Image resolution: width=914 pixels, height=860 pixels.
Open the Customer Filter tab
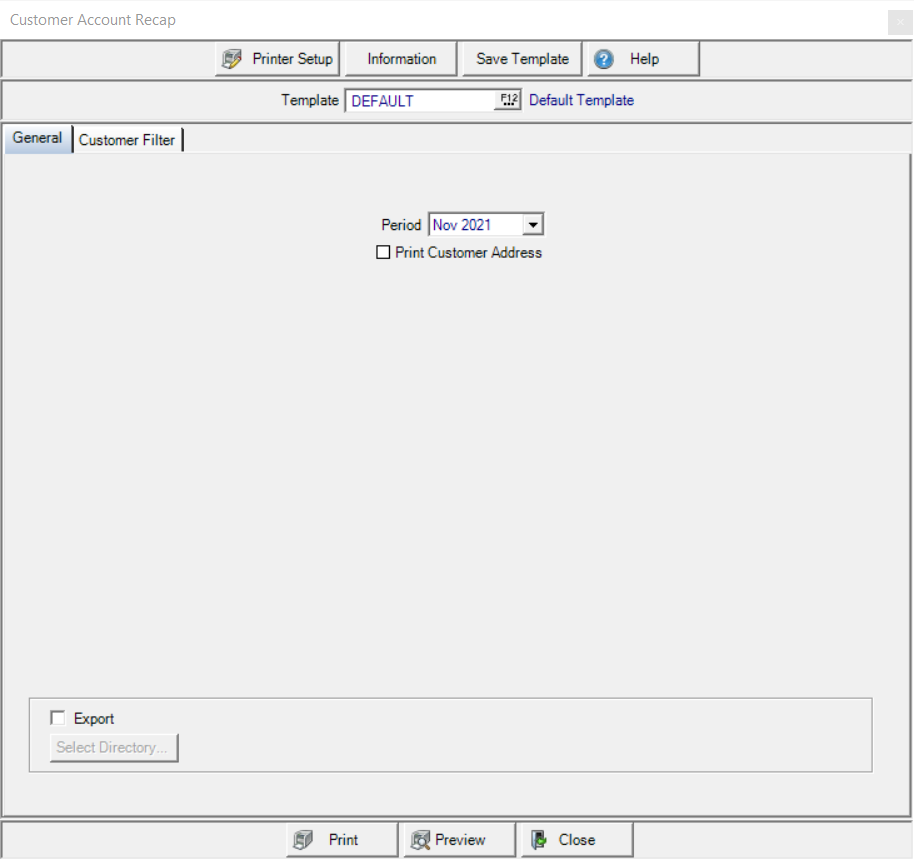point(127,140)
